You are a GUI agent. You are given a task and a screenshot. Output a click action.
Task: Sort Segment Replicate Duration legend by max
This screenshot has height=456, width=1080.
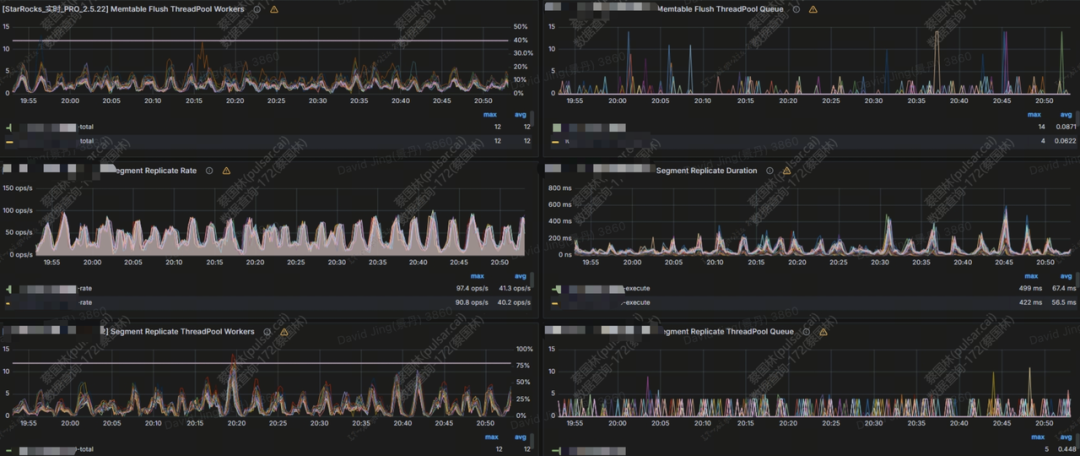tap(1032, 276)
